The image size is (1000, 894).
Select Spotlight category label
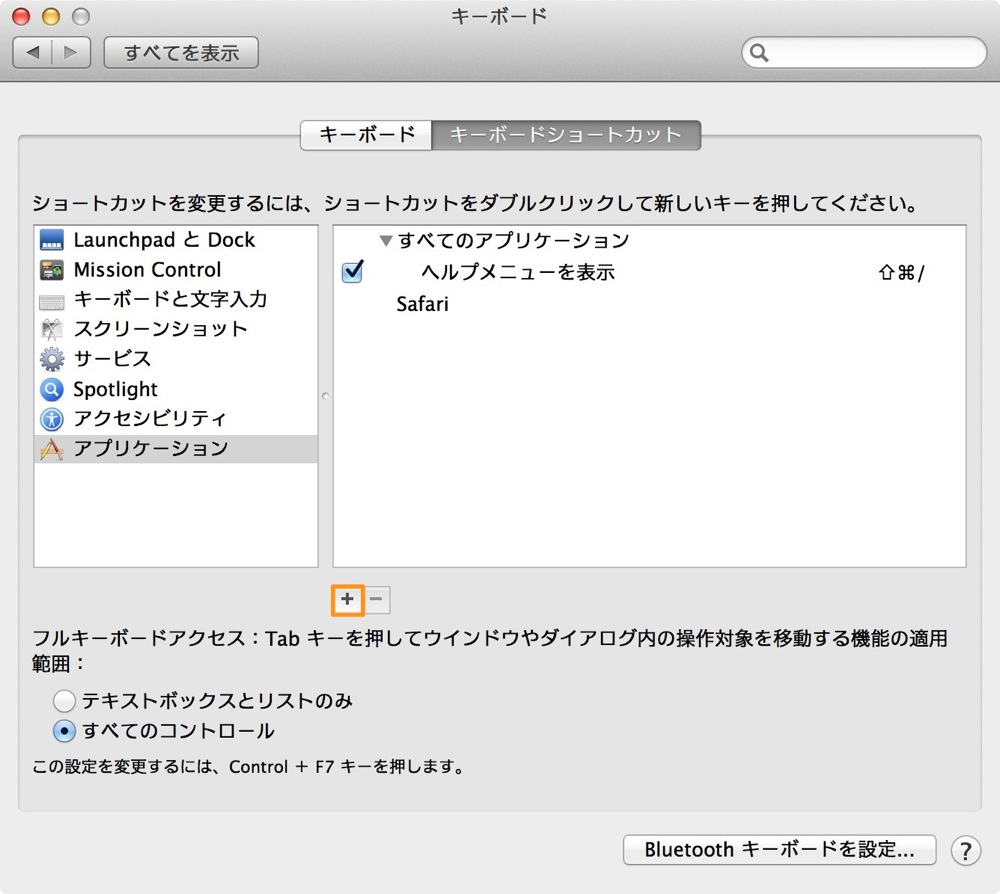(x=115, y=389)
